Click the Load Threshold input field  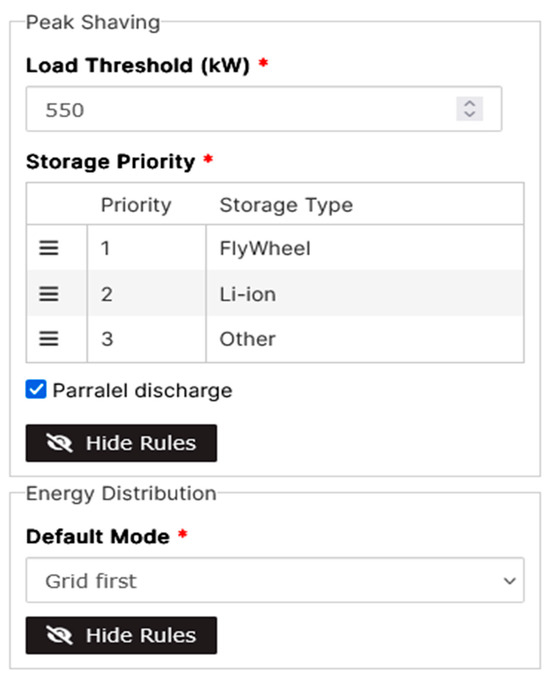pos(264,109)
